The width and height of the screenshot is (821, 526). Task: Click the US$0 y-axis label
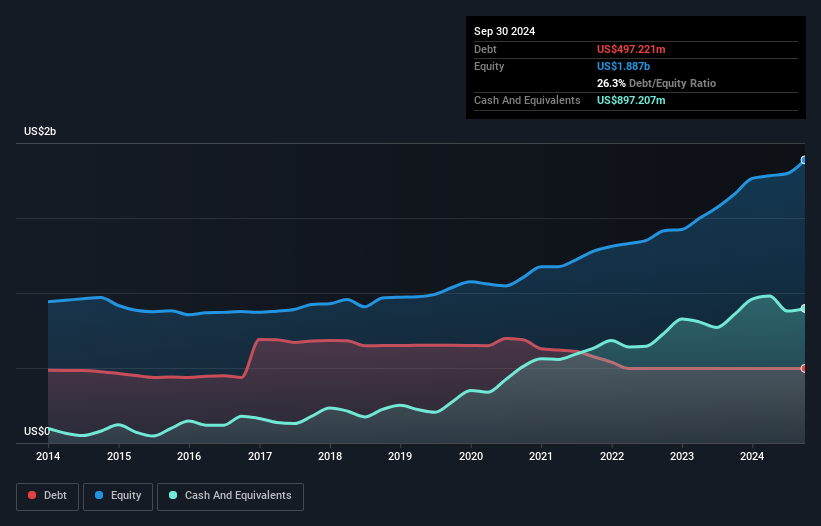[37, 431]
